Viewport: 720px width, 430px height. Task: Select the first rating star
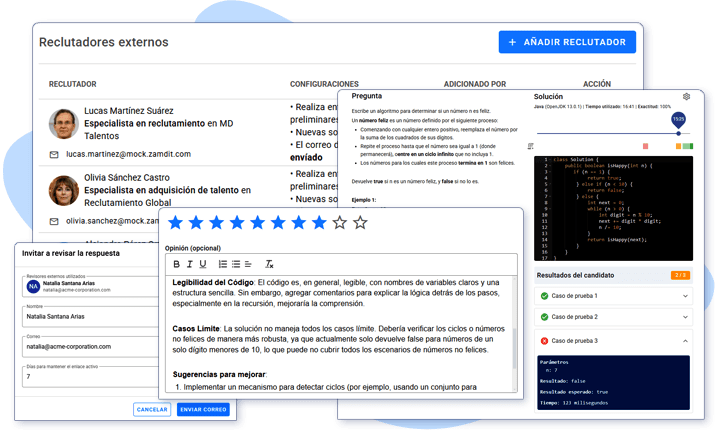point(175,223)
